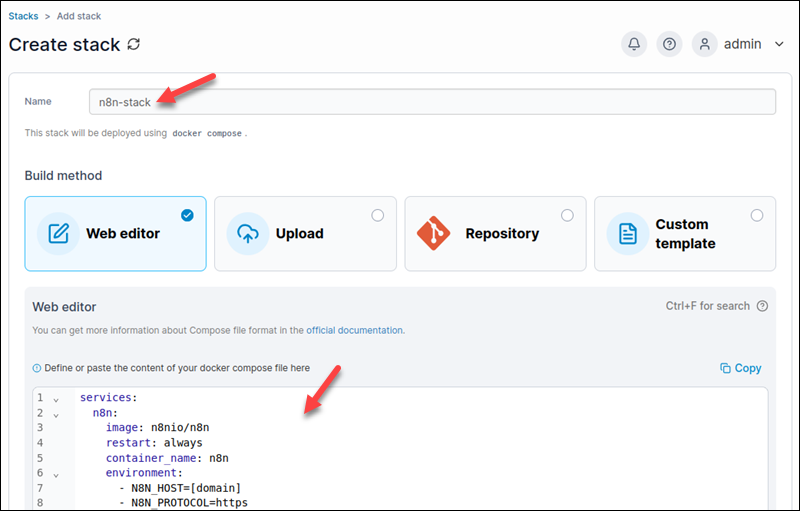
Task: Open the help question mark icon
Action: click(x=669, y=44)
